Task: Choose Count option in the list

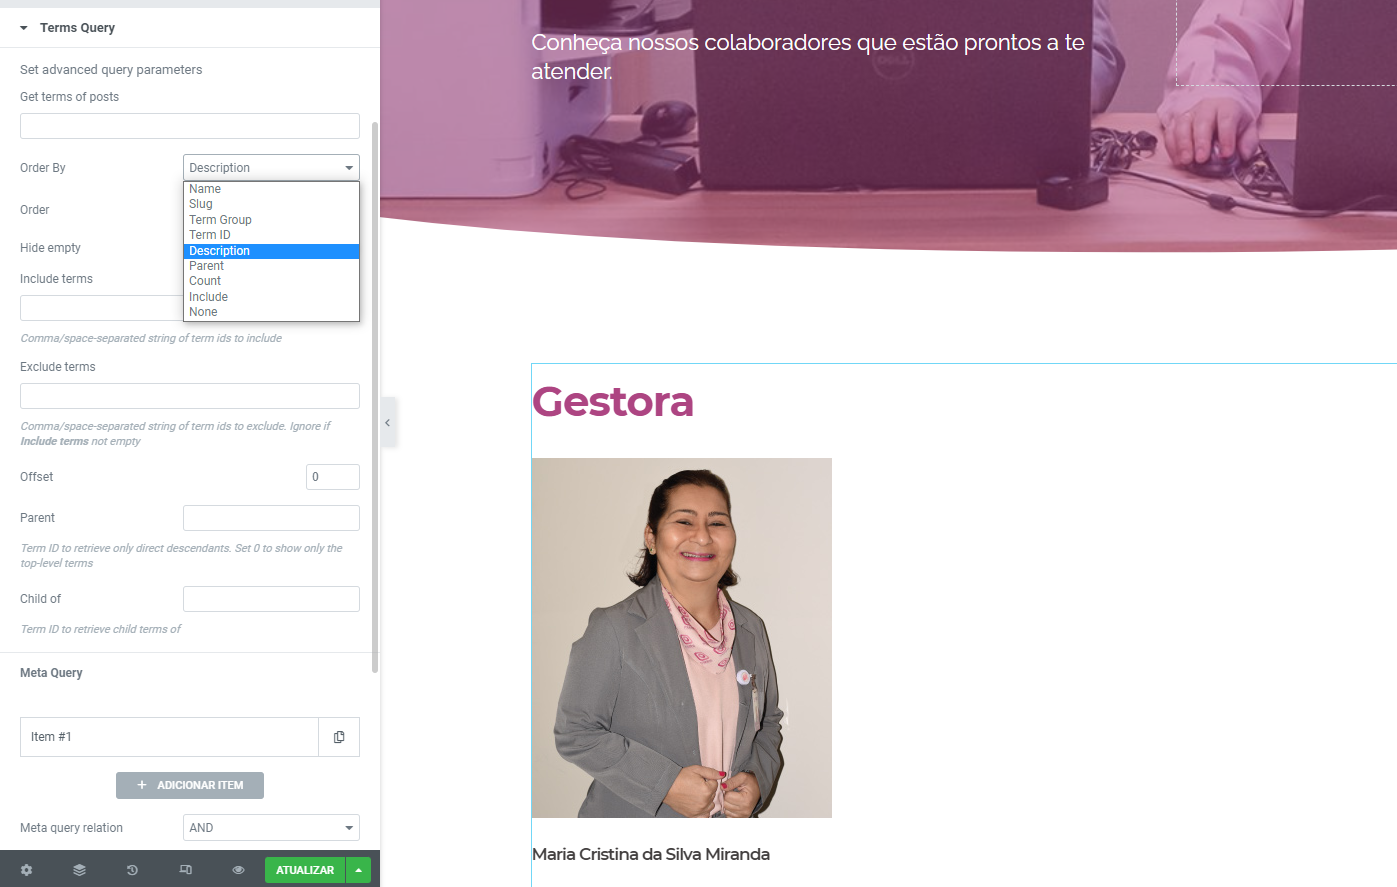Action: click(x=271, y=281)
